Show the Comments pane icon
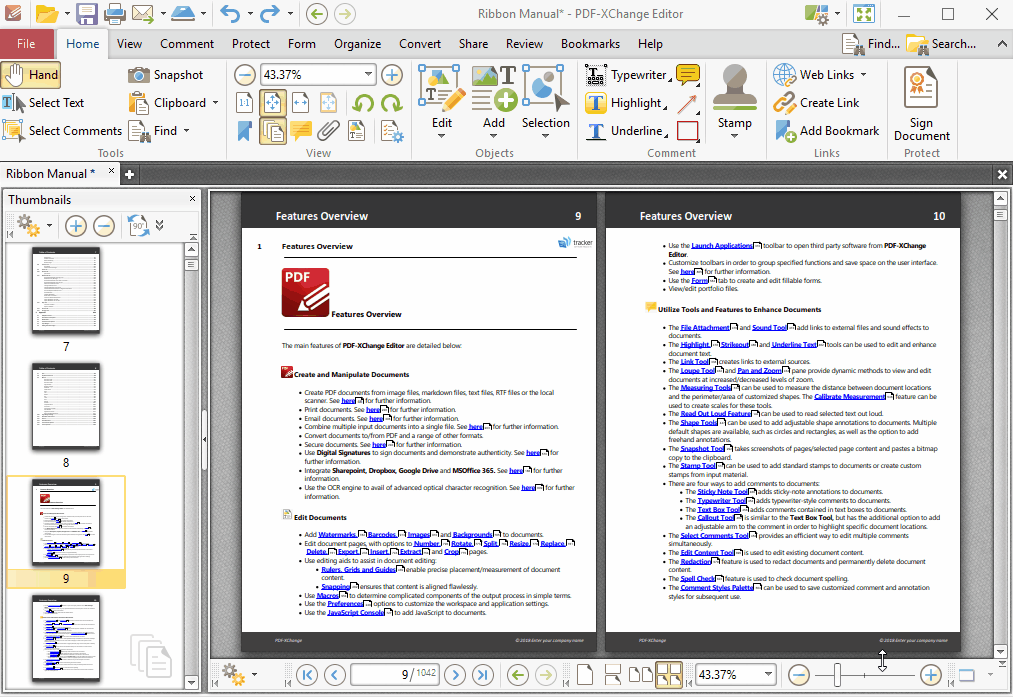Viewport: 1013px width, 697px height. 301,130
